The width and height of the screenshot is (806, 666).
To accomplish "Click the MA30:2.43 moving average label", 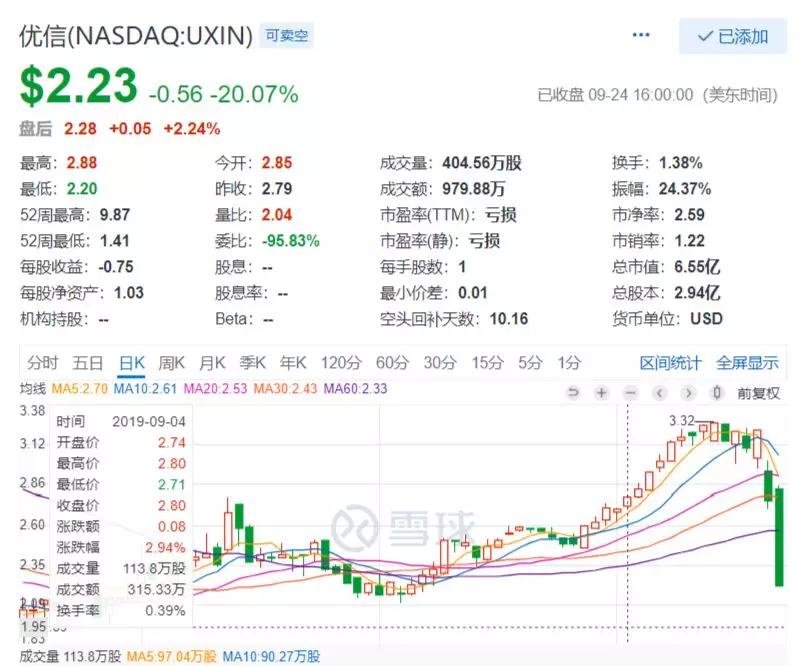I will point(285,388).
